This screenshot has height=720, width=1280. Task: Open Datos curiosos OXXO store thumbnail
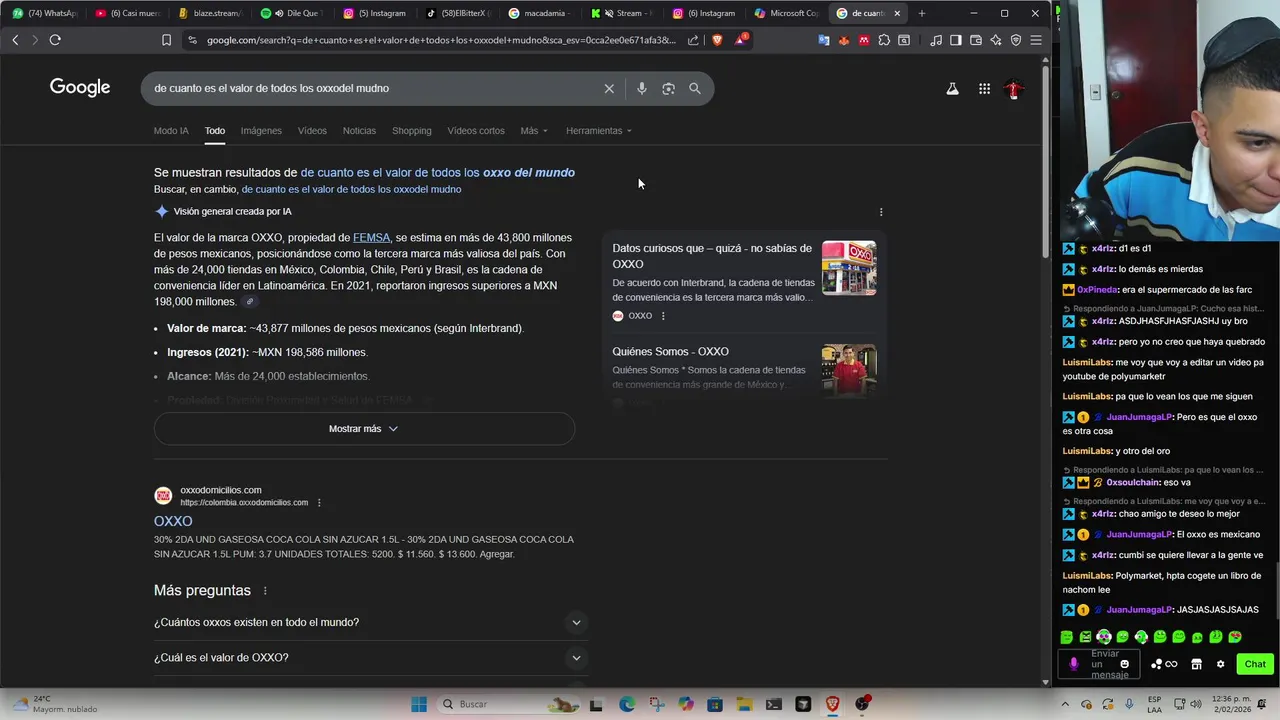849,268
